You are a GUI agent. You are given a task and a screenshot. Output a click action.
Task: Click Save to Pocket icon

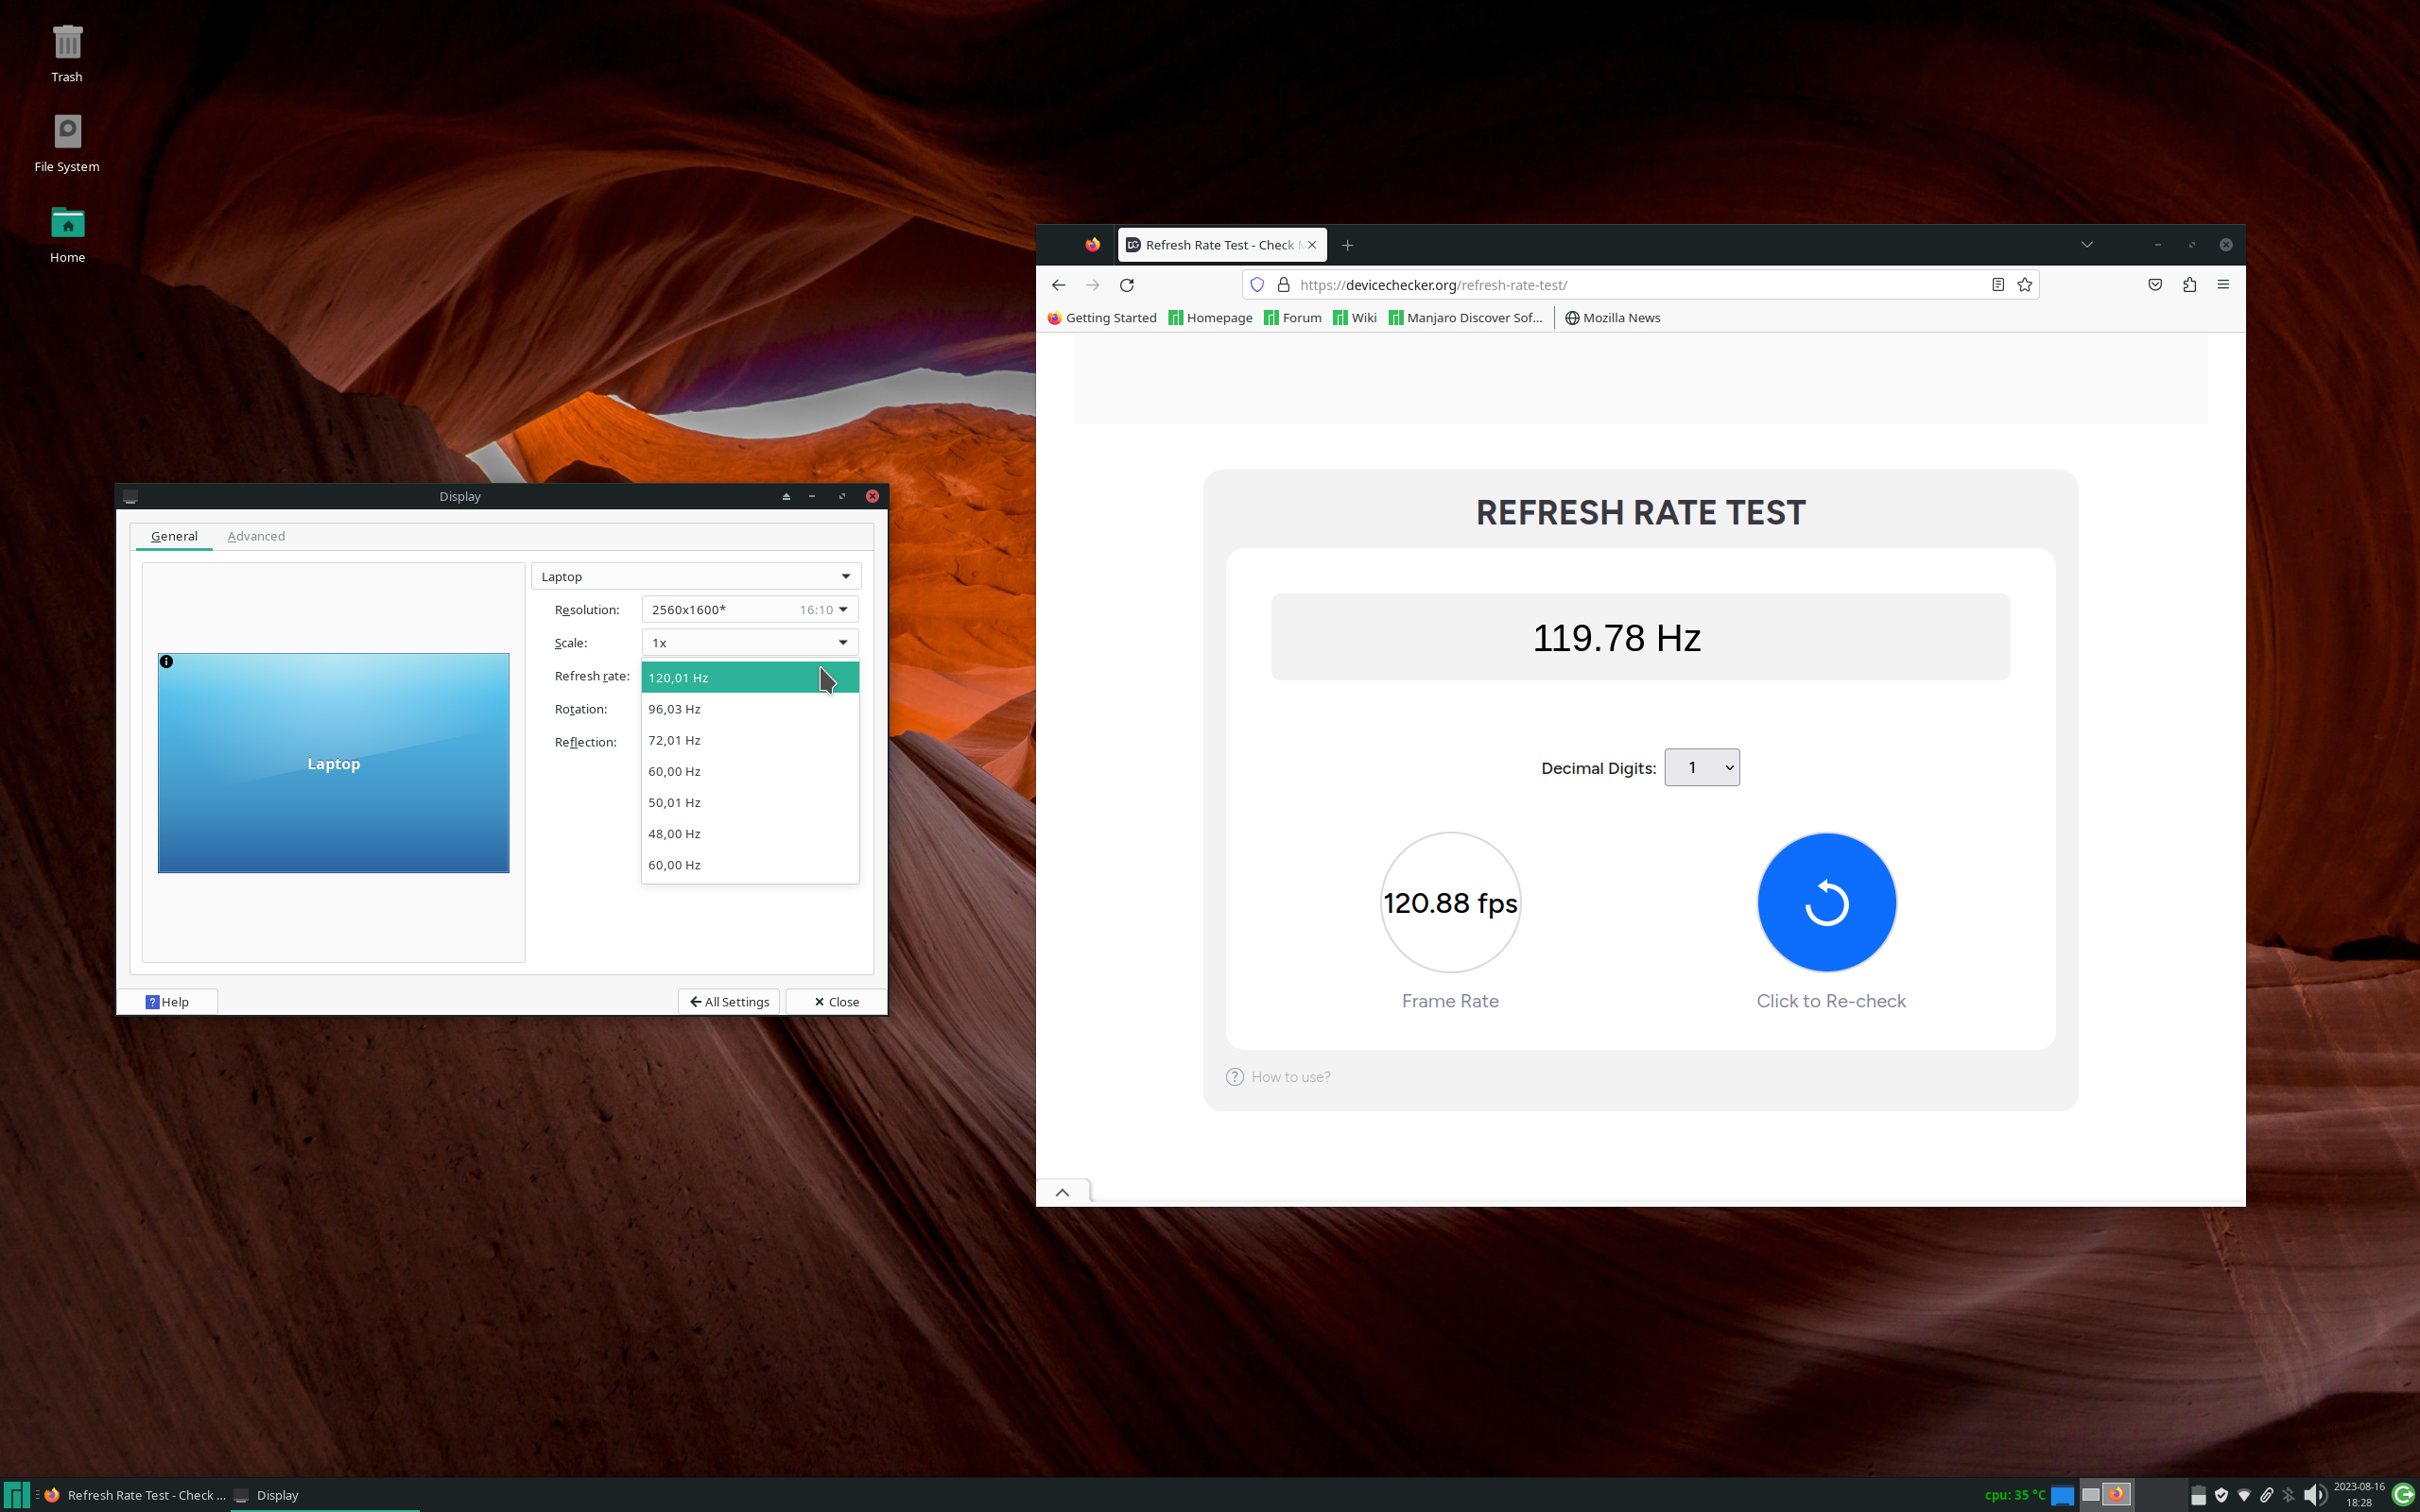tap(2155, 285)
